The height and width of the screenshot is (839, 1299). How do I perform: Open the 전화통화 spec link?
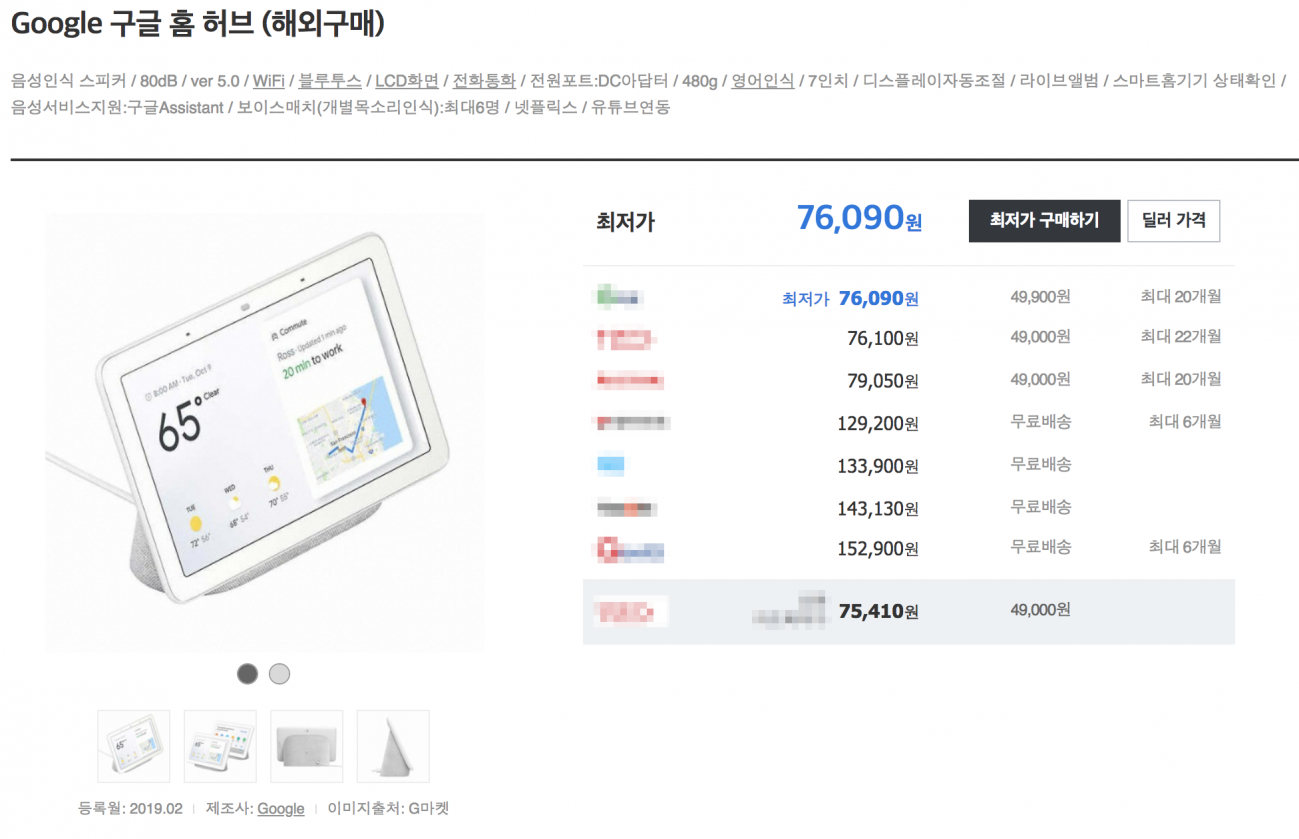click(x=484, y=81)
